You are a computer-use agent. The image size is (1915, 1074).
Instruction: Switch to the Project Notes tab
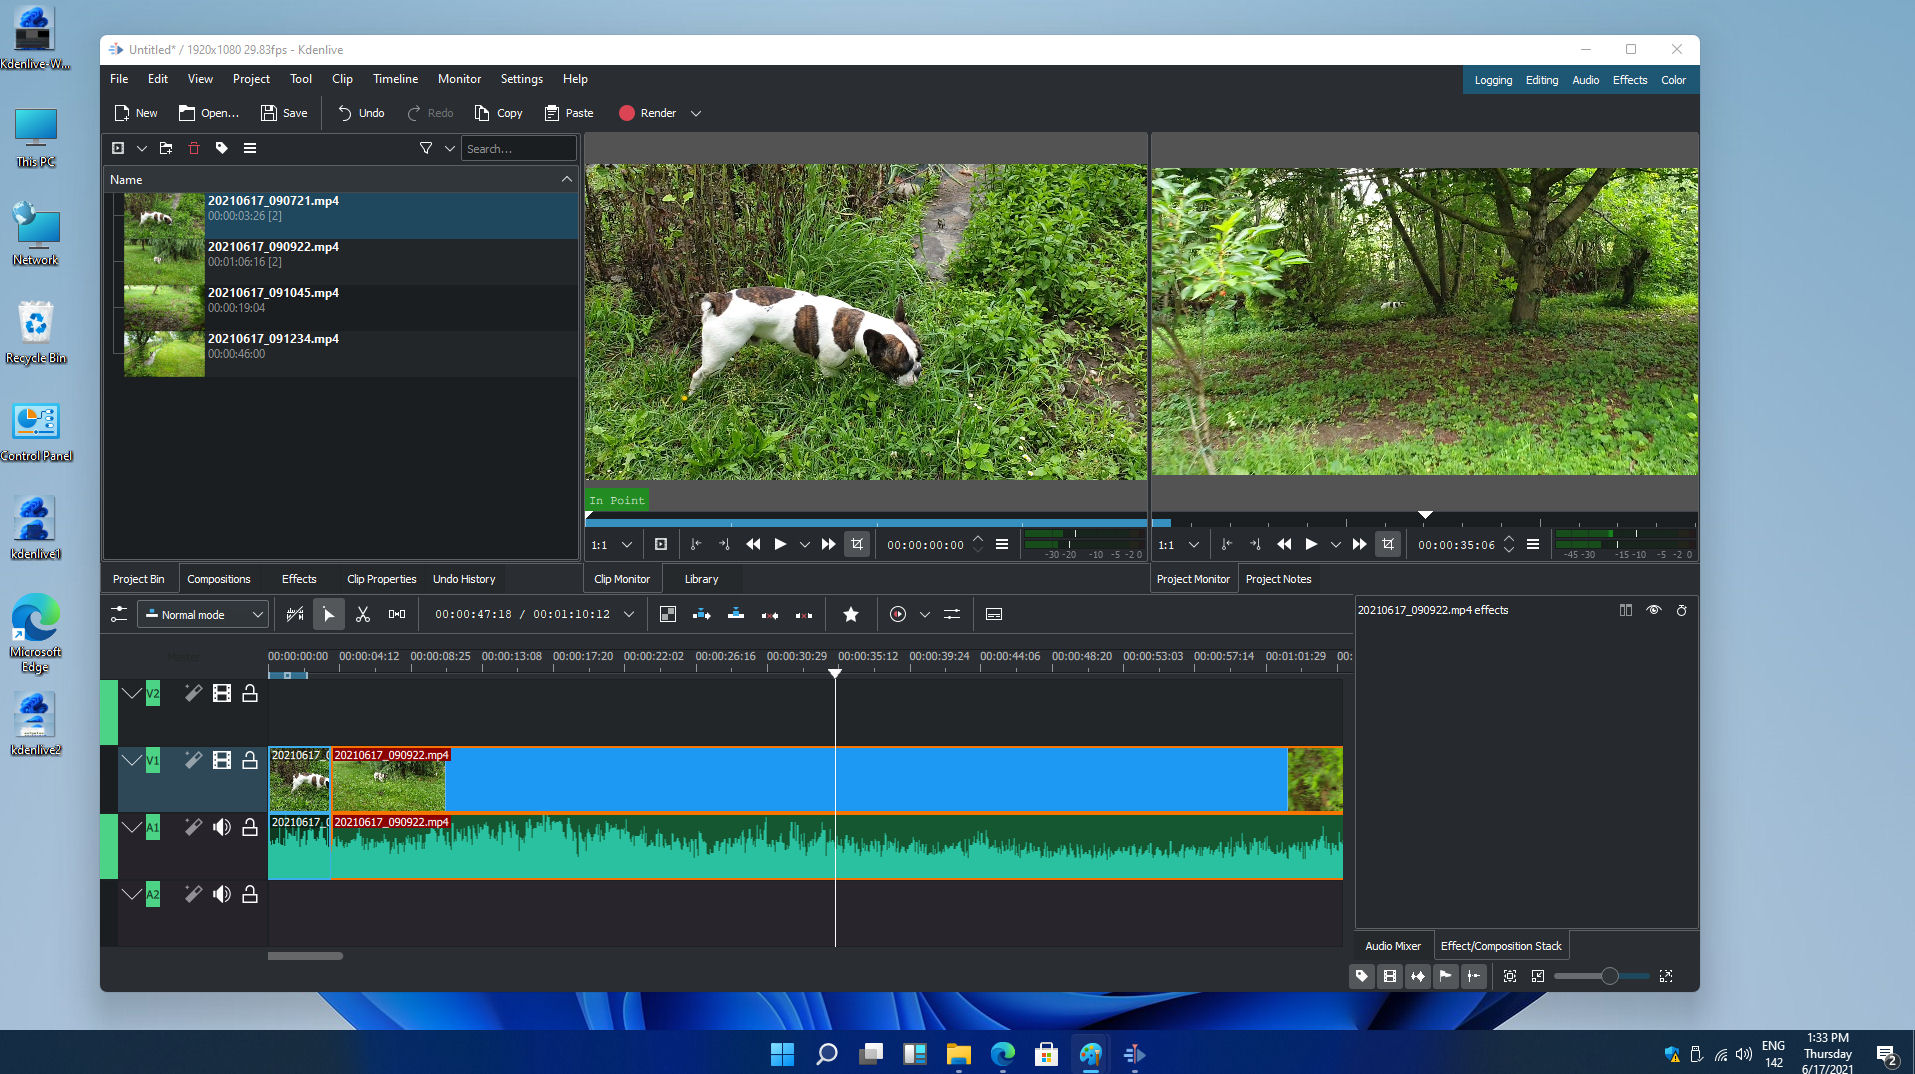(x=1278, y=579)
